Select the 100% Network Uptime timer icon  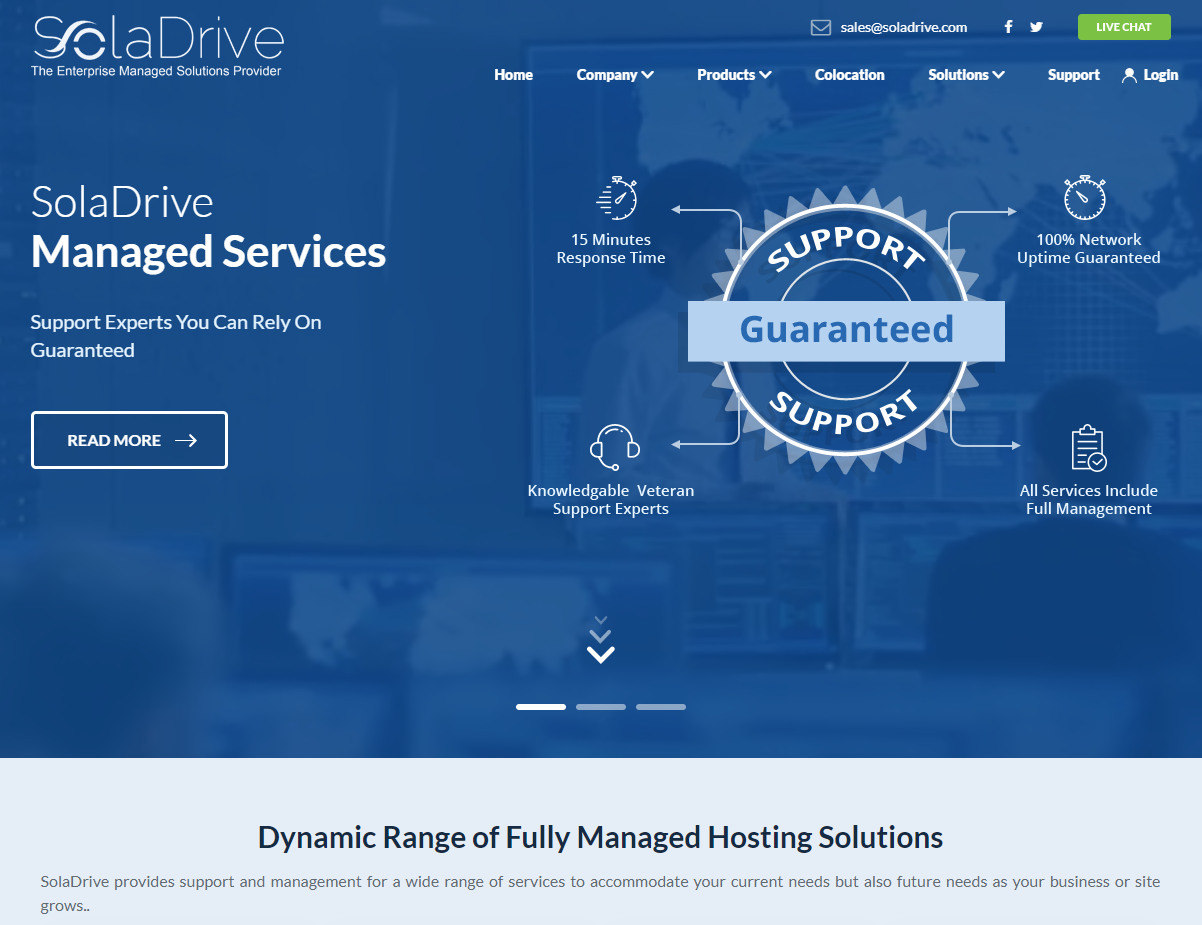click(1085, 198)
